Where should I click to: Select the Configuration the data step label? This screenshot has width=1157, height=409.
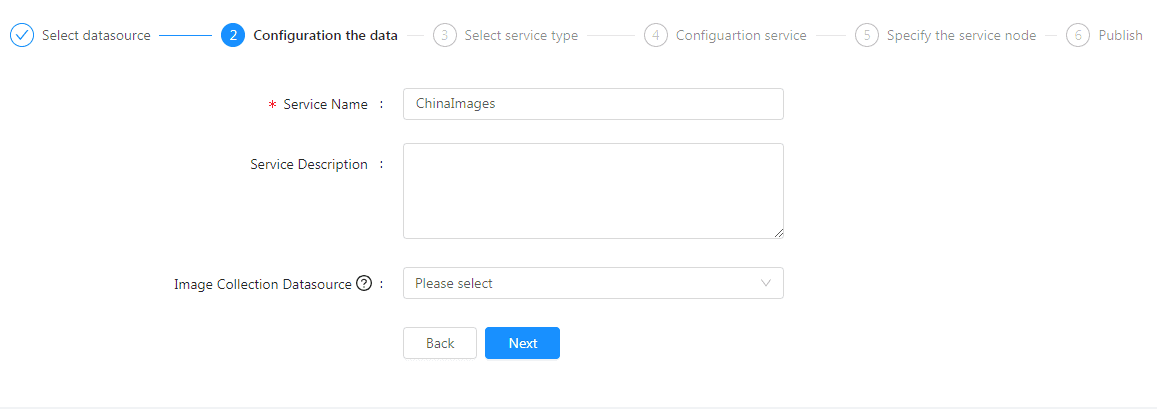click(x=325, y=35)
